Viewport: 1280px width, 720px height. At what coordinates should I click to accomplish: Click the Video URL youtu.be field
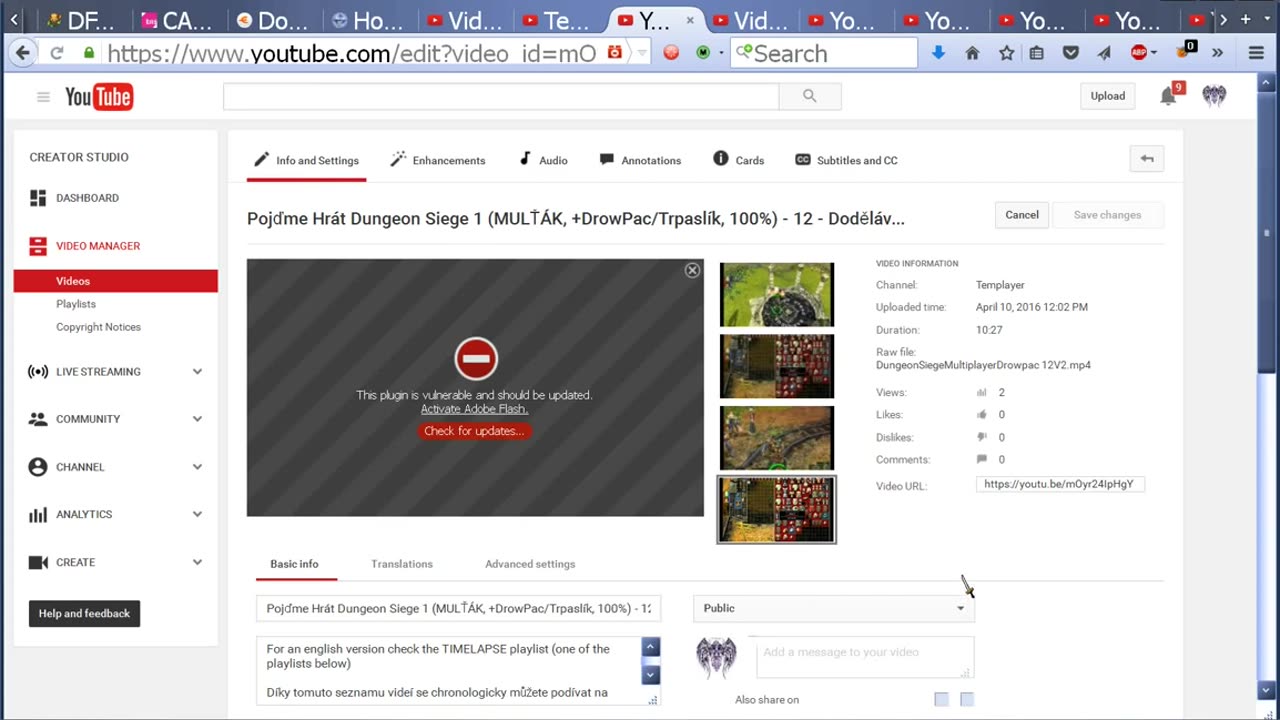(x=1060, y=484)
